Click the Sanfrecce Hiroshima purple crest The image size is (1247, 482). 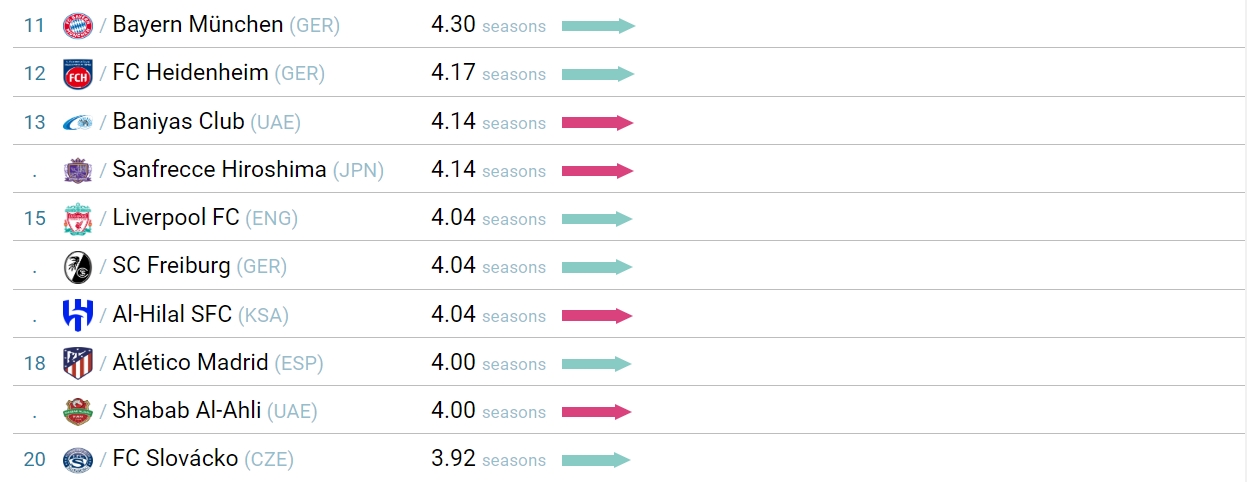click(77, 170)
